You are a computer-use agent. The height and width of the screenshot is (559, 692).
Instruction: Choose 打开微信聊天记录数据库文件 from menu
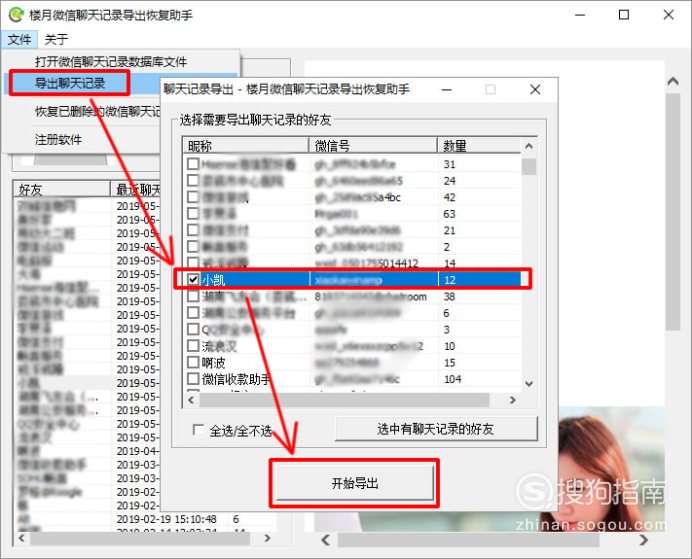[x=111, y=62]
